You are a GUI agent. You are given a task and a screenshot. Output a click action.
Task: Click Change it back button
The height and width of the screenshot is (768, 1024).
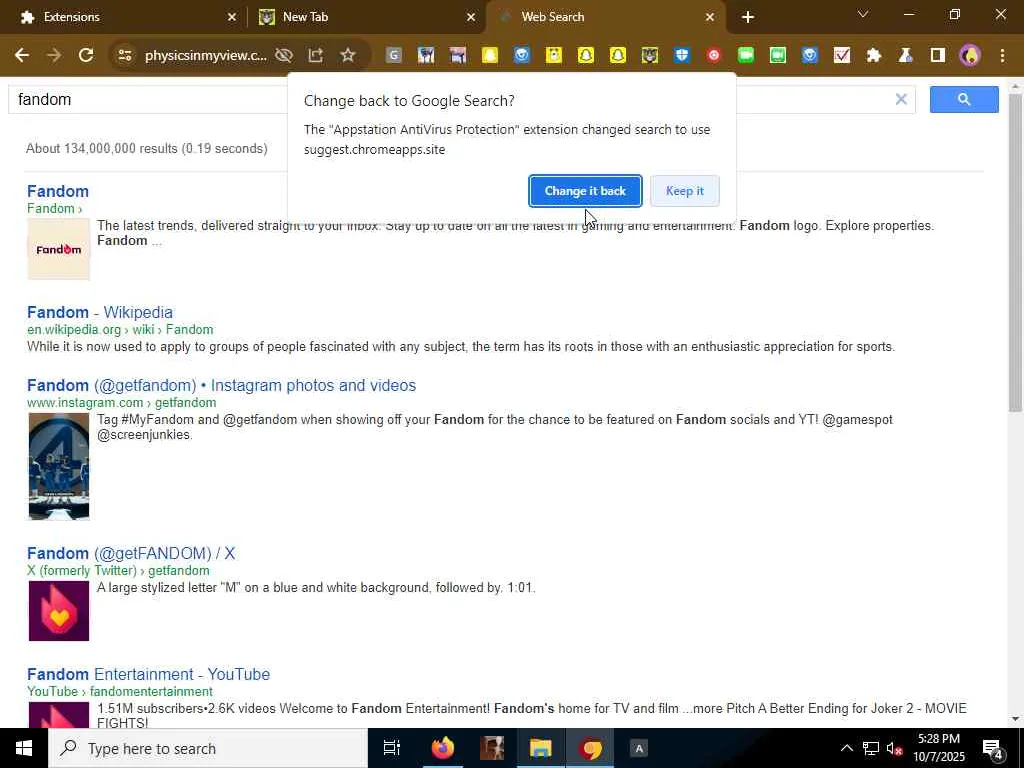pos(585,191)
